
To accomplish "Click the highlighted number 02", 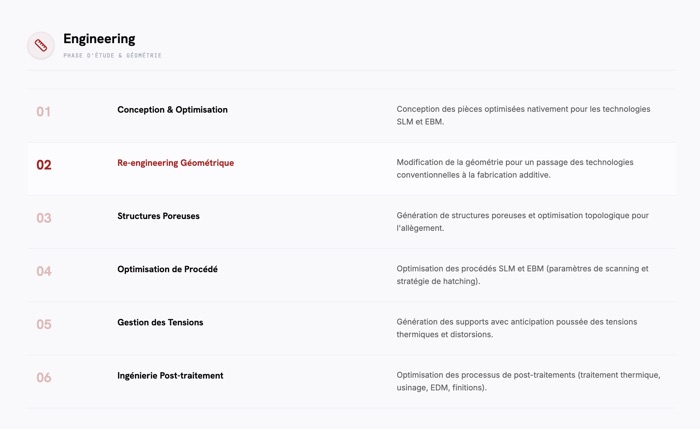I will [44, 165].
